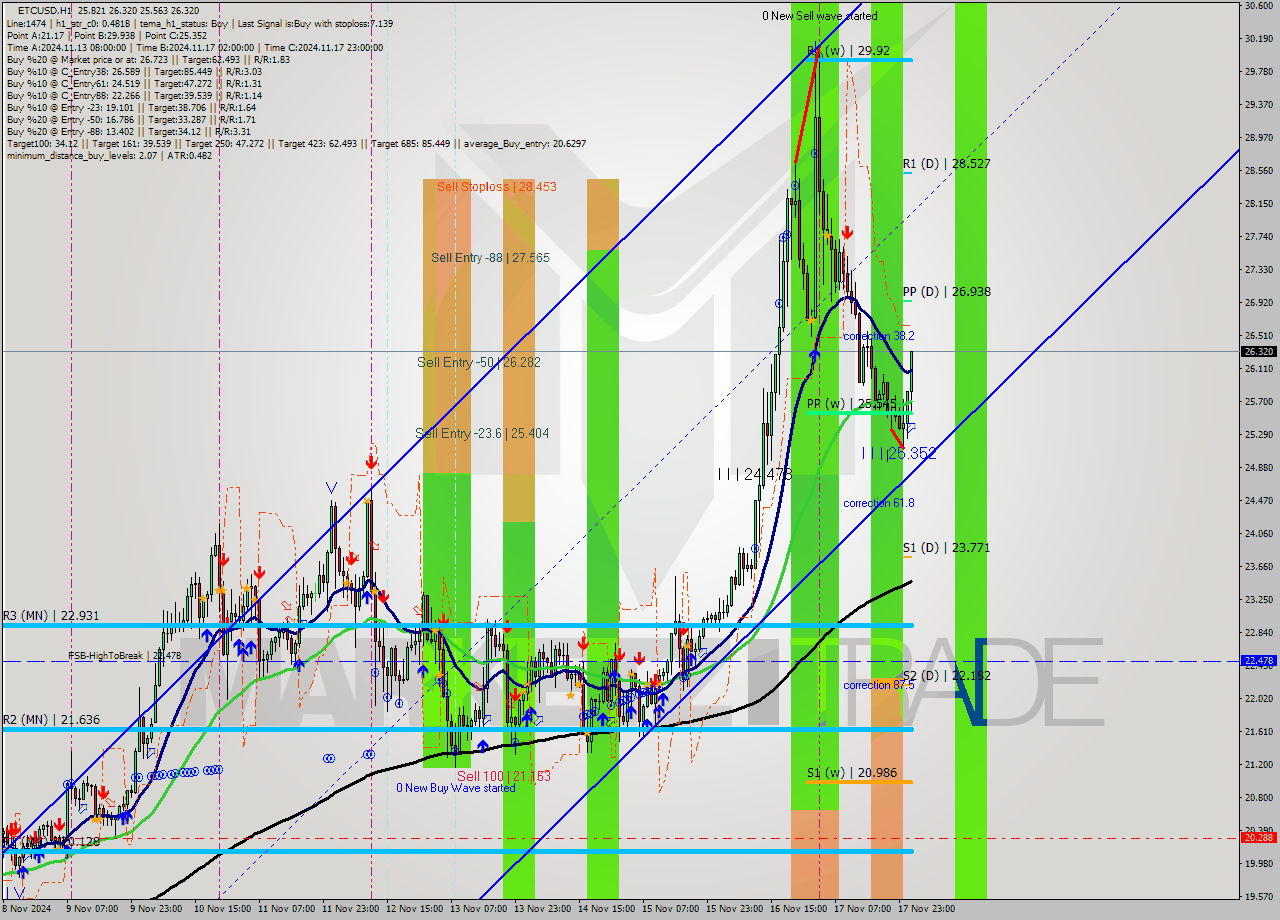Click the 'R3 (MN) | 22.931' level label
Screen dimensions: 1280x920
[51, 616]
